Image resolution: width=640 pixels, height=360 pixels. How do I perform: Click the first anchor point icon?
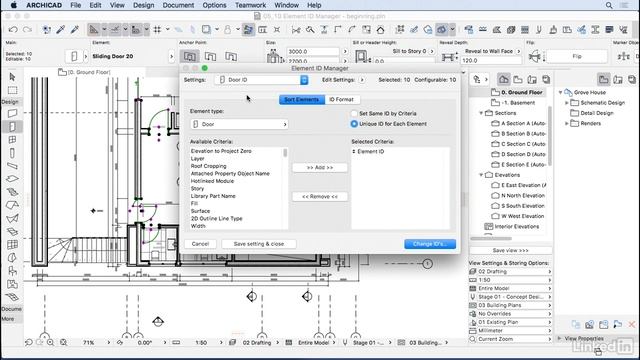190,56
